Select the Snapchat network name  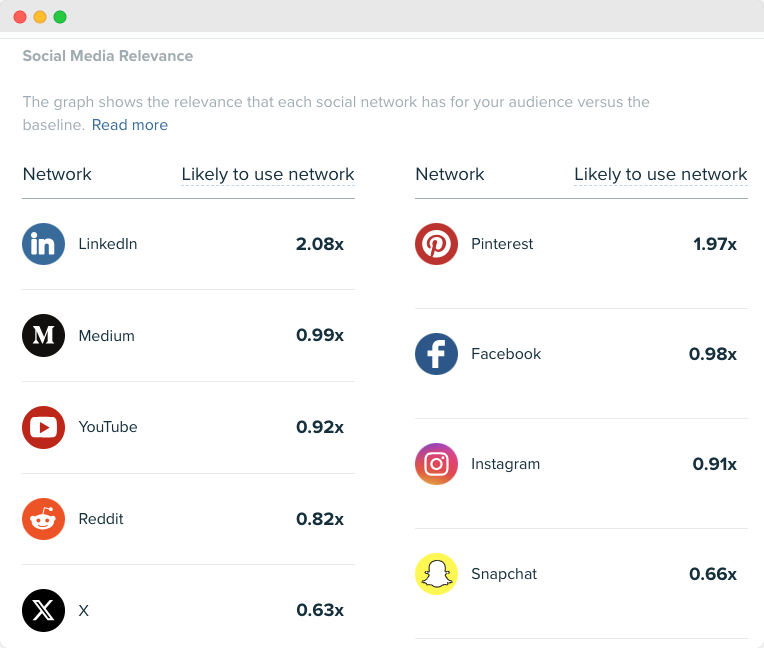point(504,574)
